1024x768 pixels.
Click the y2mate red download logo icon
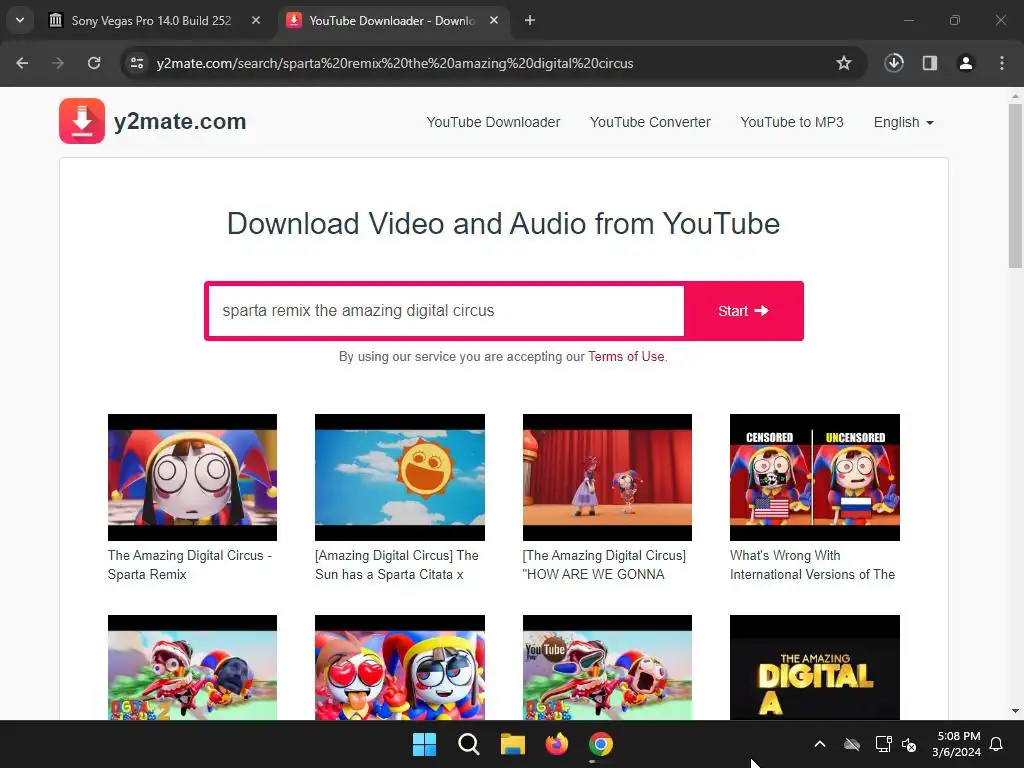click(x=82, y=121)
